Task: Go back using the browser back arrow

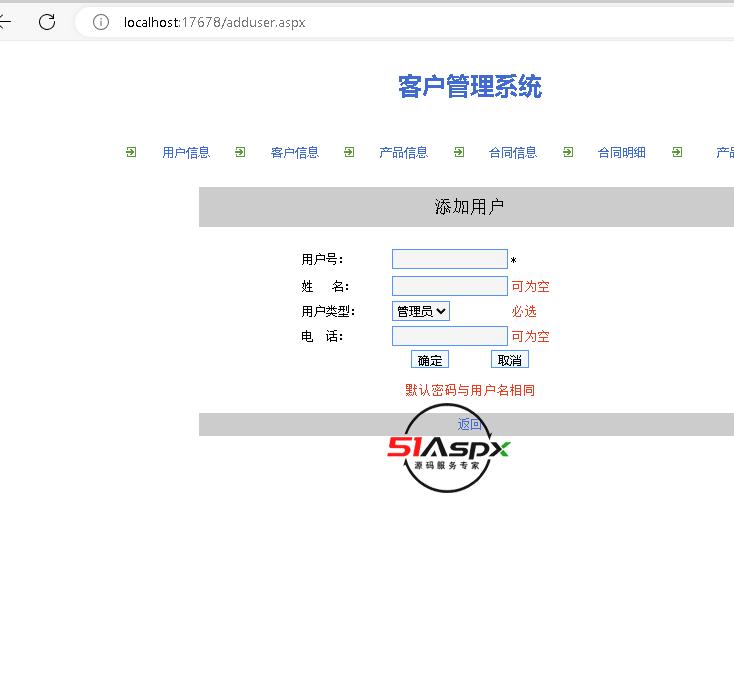Action: (x=5, y=22)
